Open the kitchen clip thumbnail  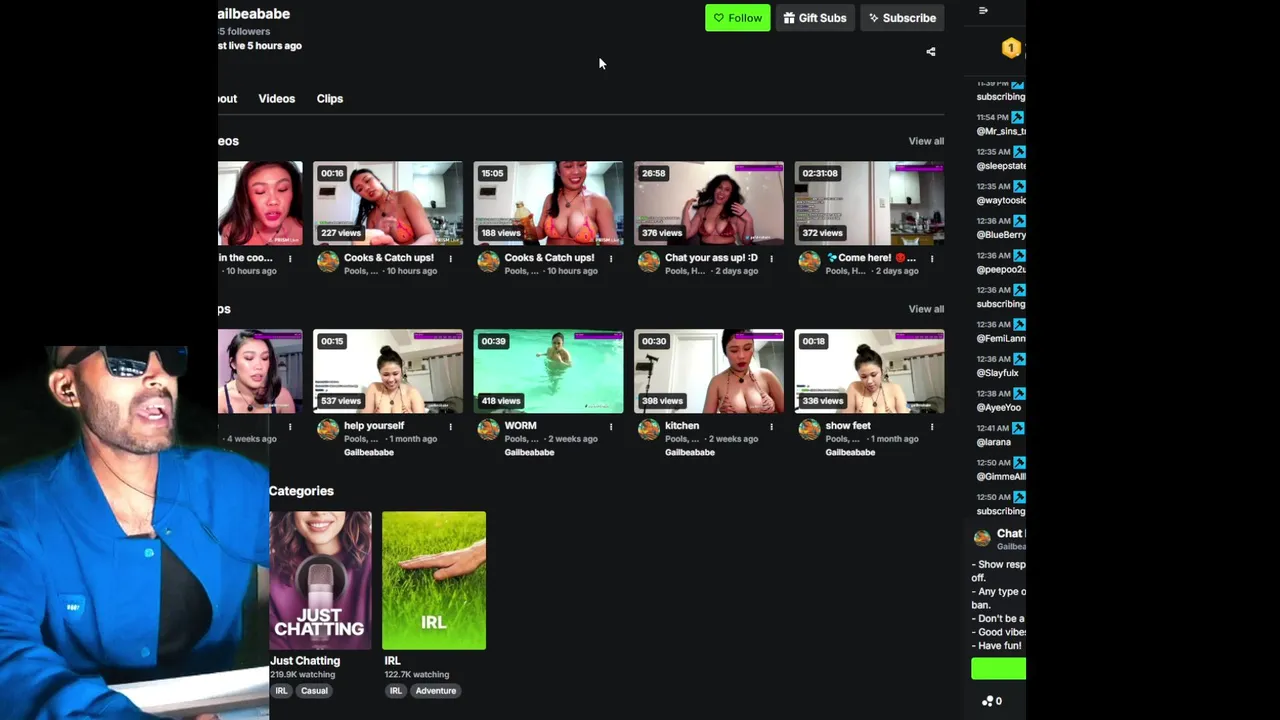coord(709,371)
